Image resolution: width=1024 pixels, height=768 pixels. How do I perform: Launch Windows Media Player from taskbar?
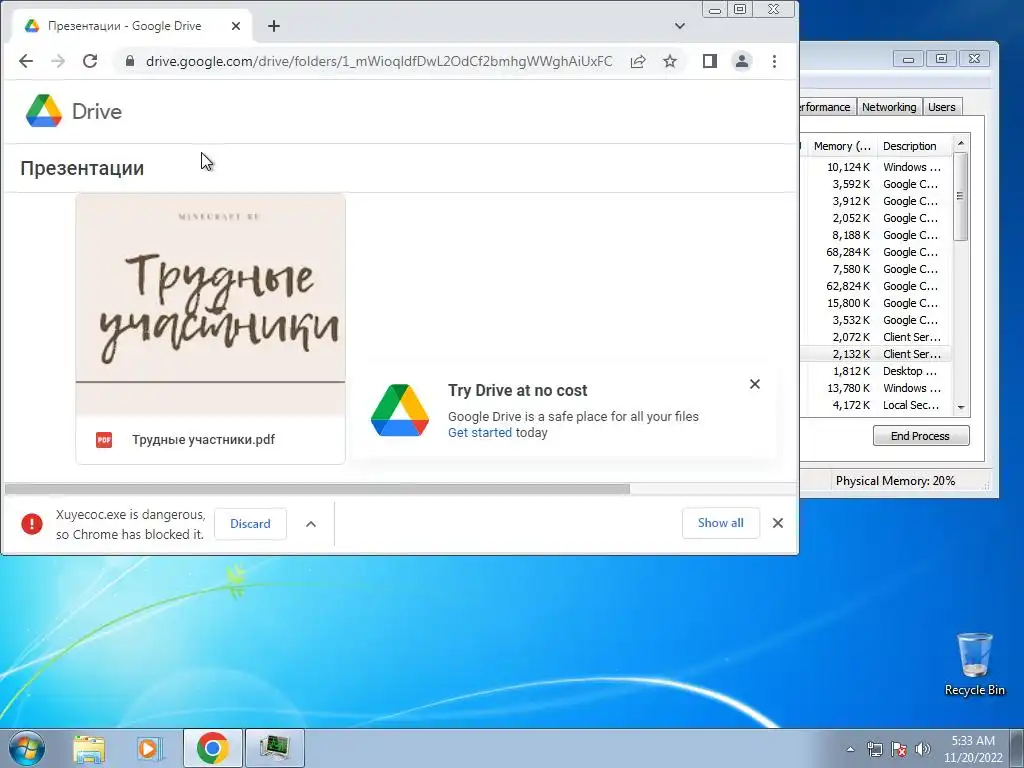coord(150,748)
